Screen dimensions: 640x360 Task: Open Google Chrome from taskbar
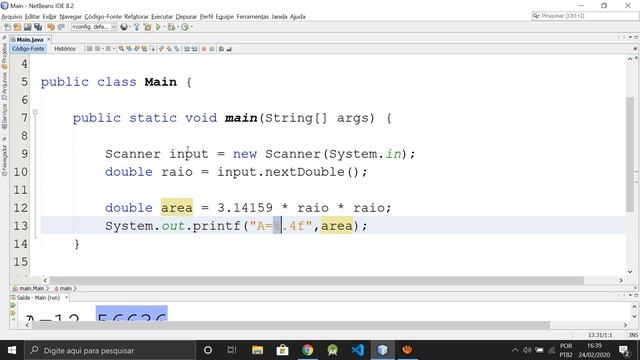click(x=307, y=350)
